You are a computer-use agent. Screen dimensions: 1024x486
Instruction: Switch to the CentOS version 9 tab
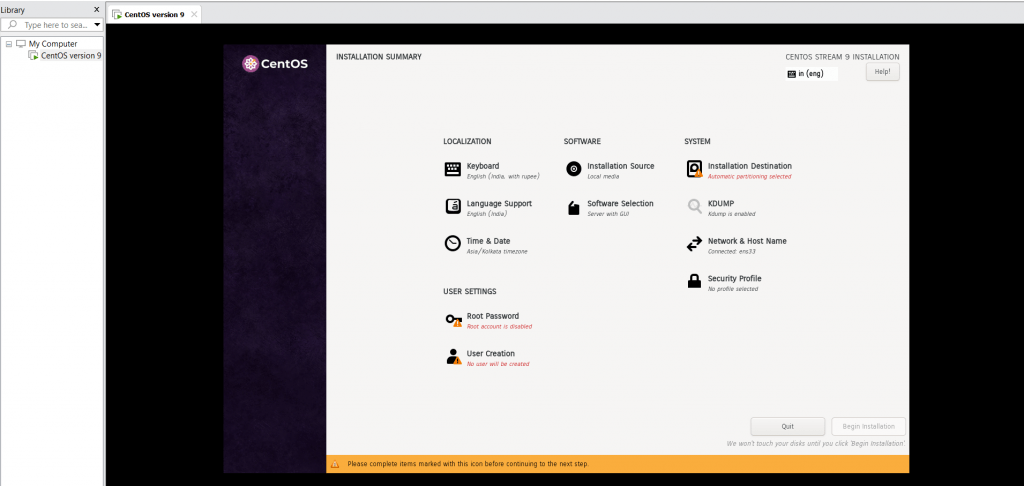155,14
